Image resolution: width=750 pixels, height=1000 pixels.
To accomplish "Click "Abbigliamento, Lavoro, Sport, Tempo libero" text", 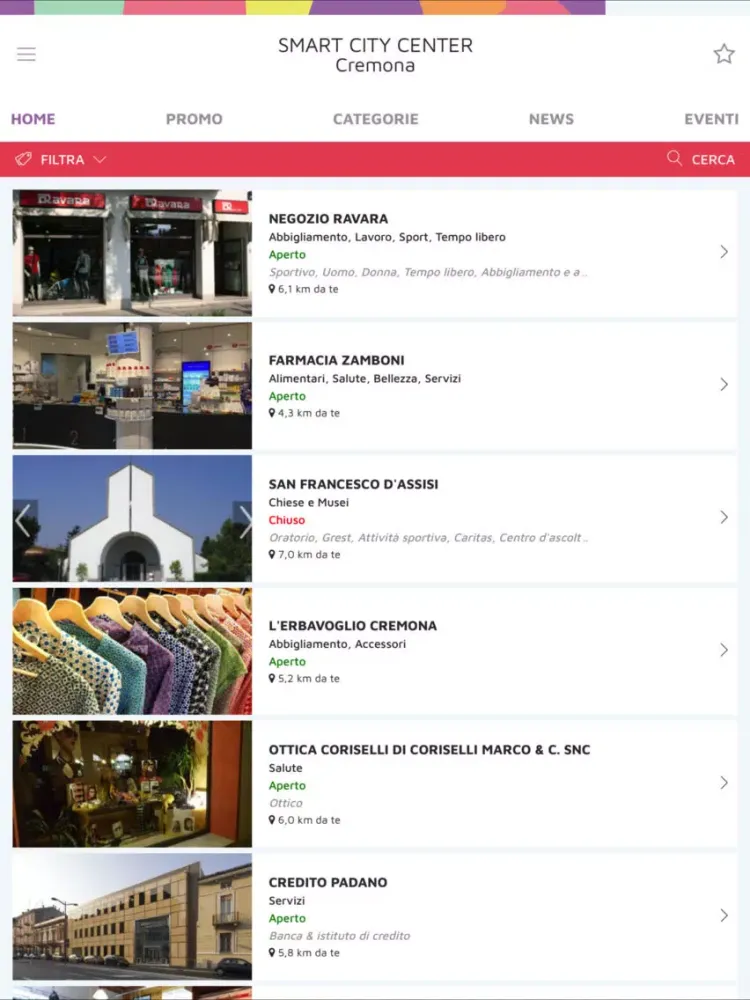I will (x=387, y=237).
